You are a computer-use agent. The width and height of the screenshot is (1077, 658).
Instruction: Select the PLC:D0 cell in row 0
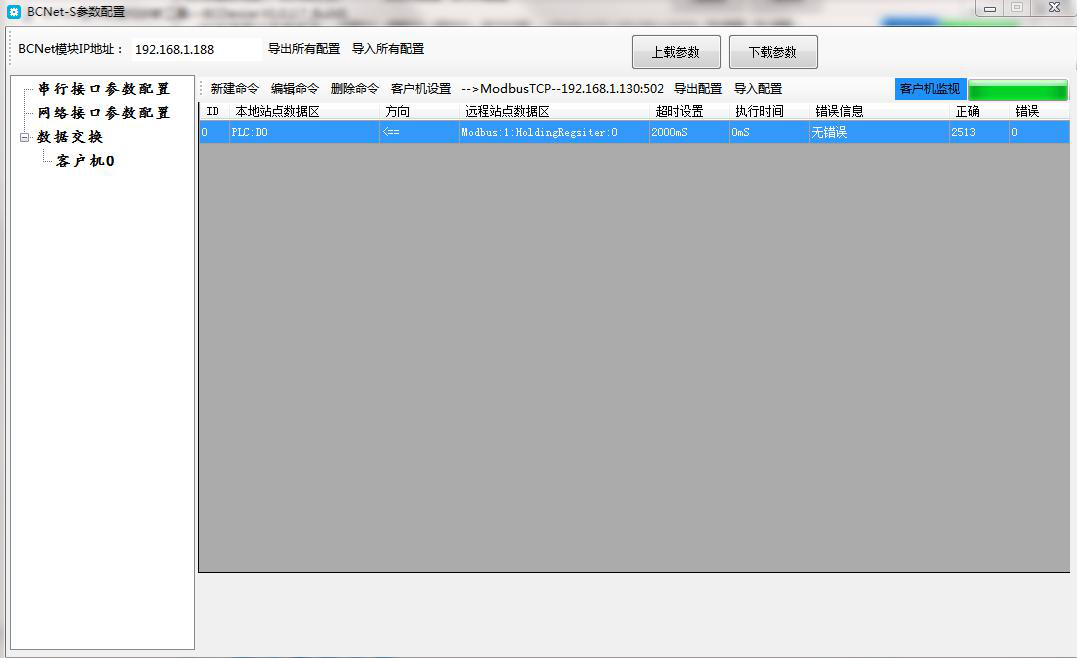tap(304, 132)
